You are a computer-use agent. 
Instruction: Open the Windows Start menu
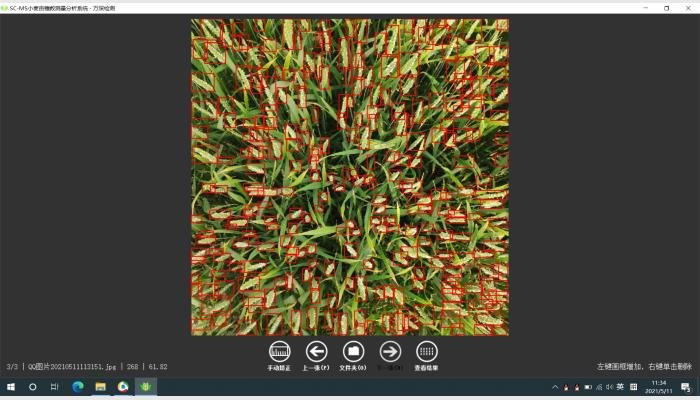11,387
